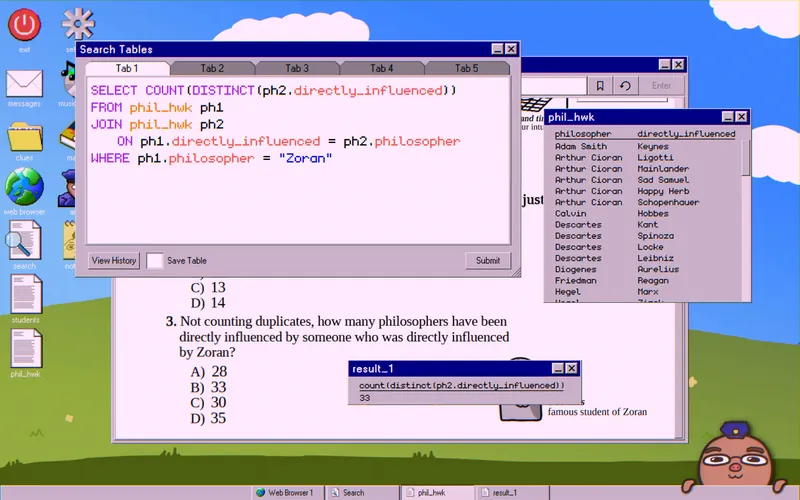This screenshot has height=500, width=800.
Task: Click the Ligotti cell
Action: (x=655, y=158)
